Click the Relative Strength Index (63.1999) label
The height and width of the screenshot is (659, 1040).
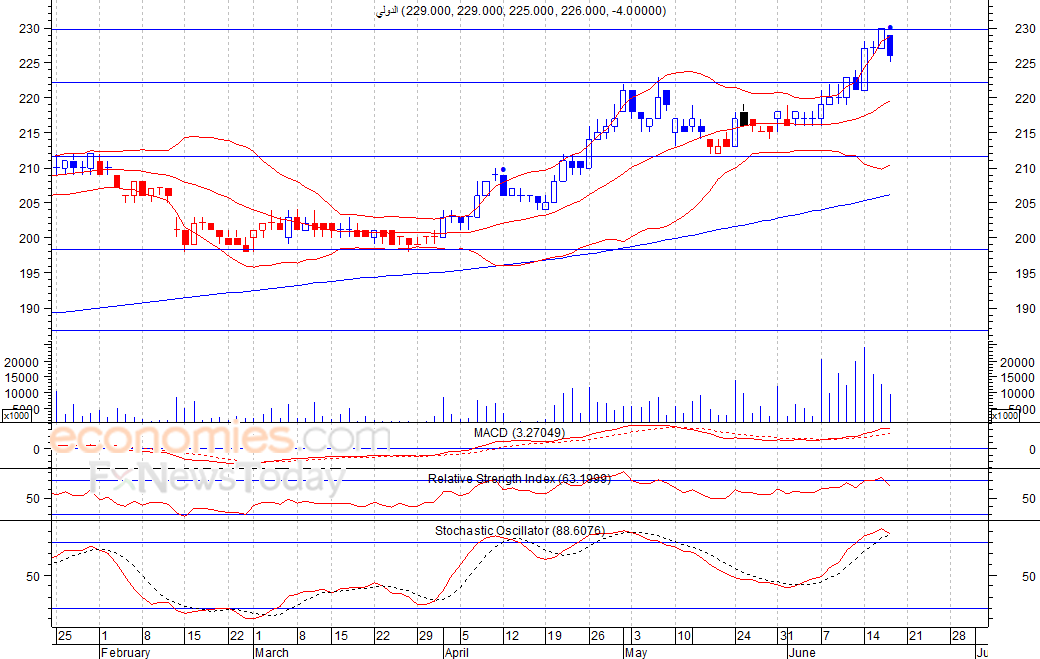click(519, 479)
